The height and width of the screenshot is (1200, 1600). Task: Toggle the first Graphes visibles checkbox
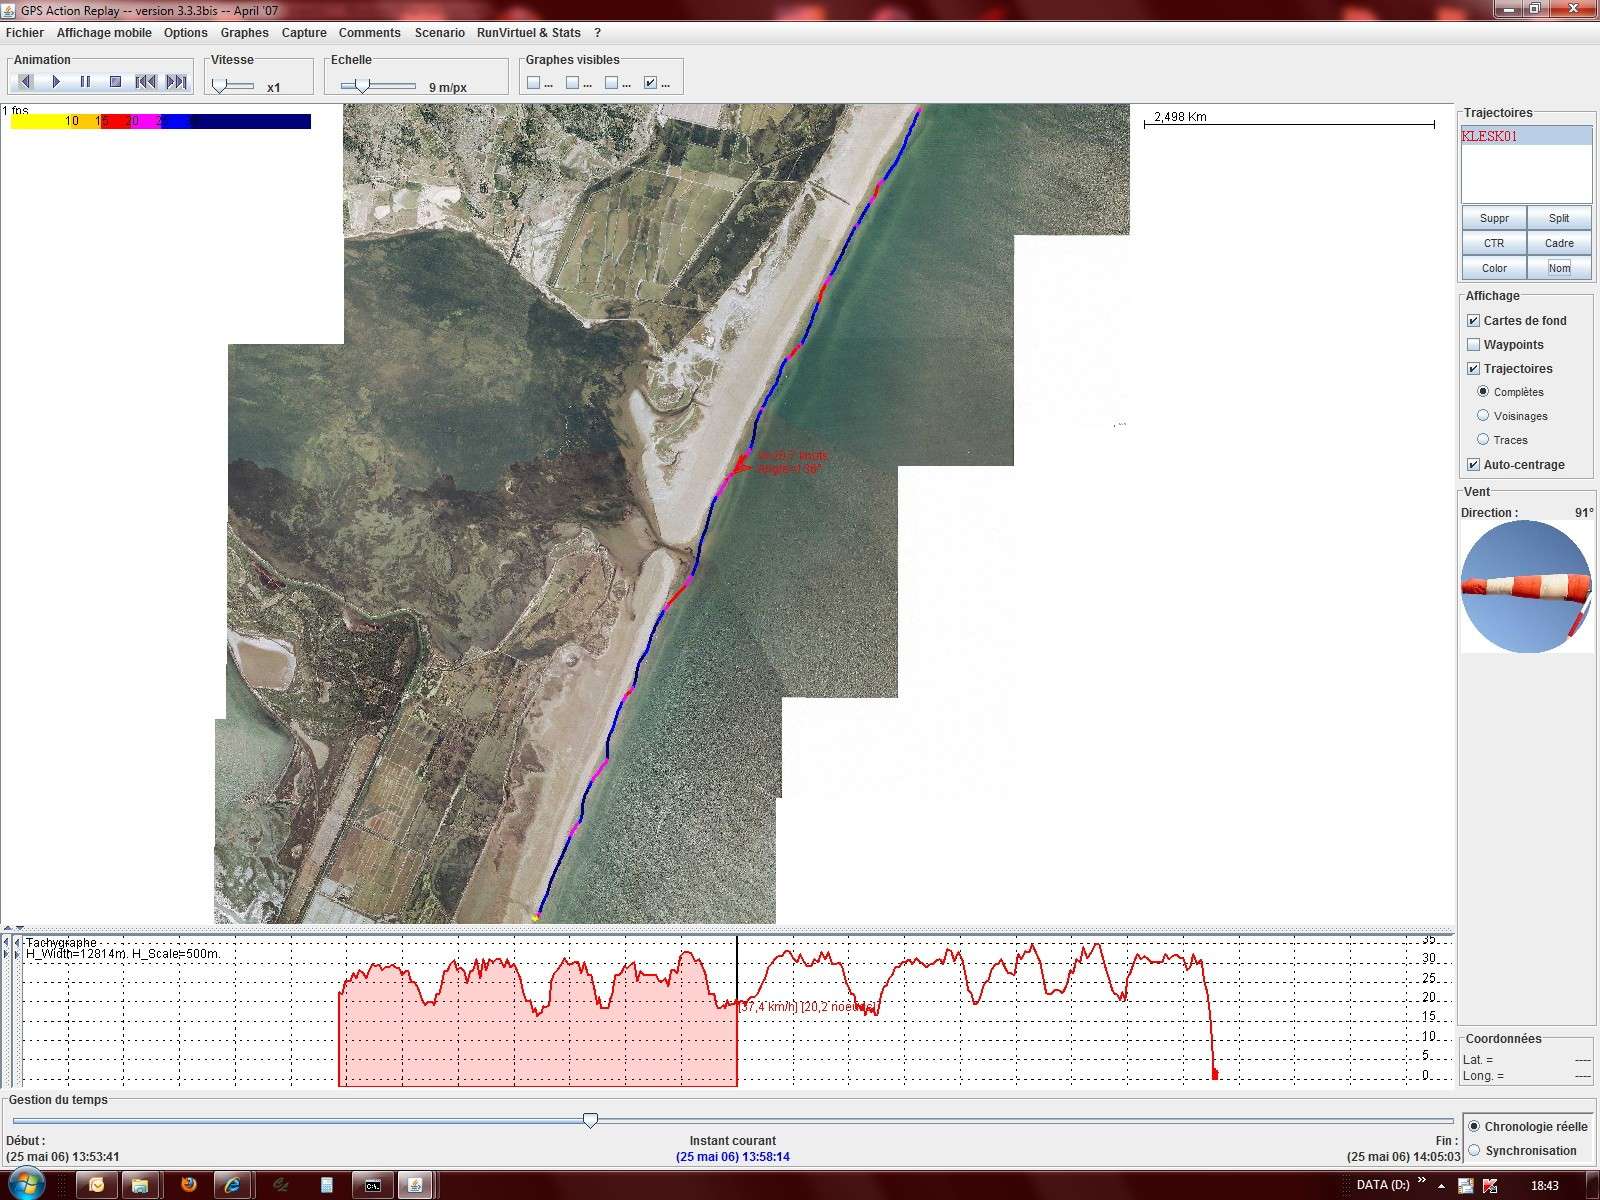534,83
